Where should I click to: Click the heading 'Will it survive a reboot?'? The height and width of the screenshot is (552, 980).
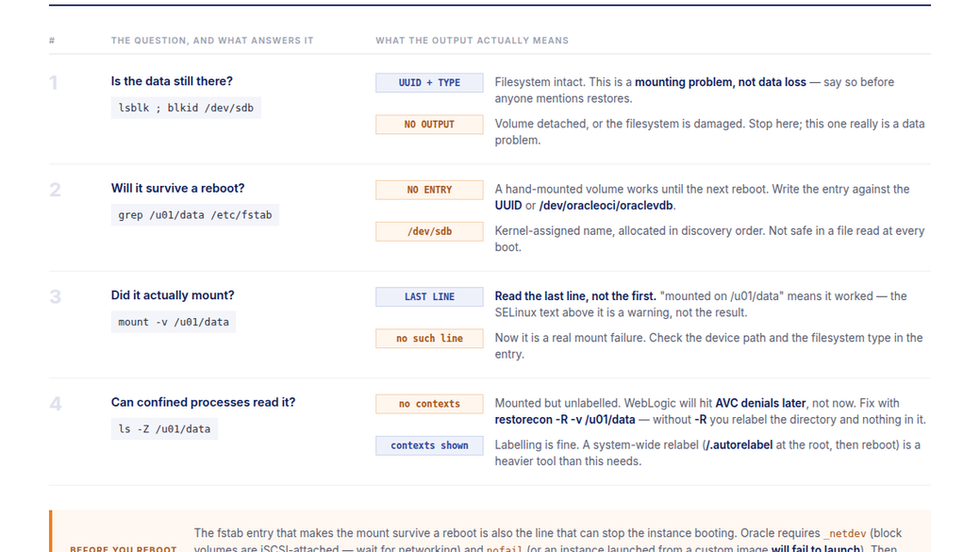click(178, 188)
